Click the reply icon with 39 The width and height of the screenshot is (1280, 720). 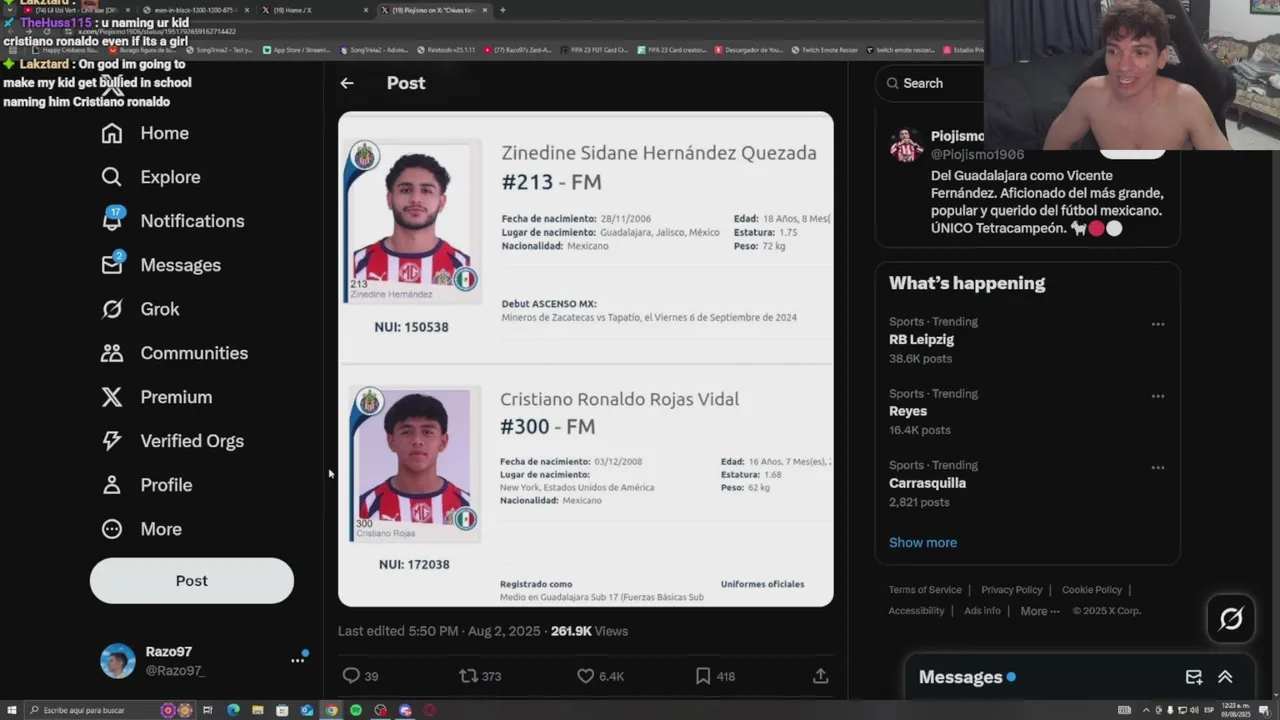pyautogui.click(x=351, y=676)
